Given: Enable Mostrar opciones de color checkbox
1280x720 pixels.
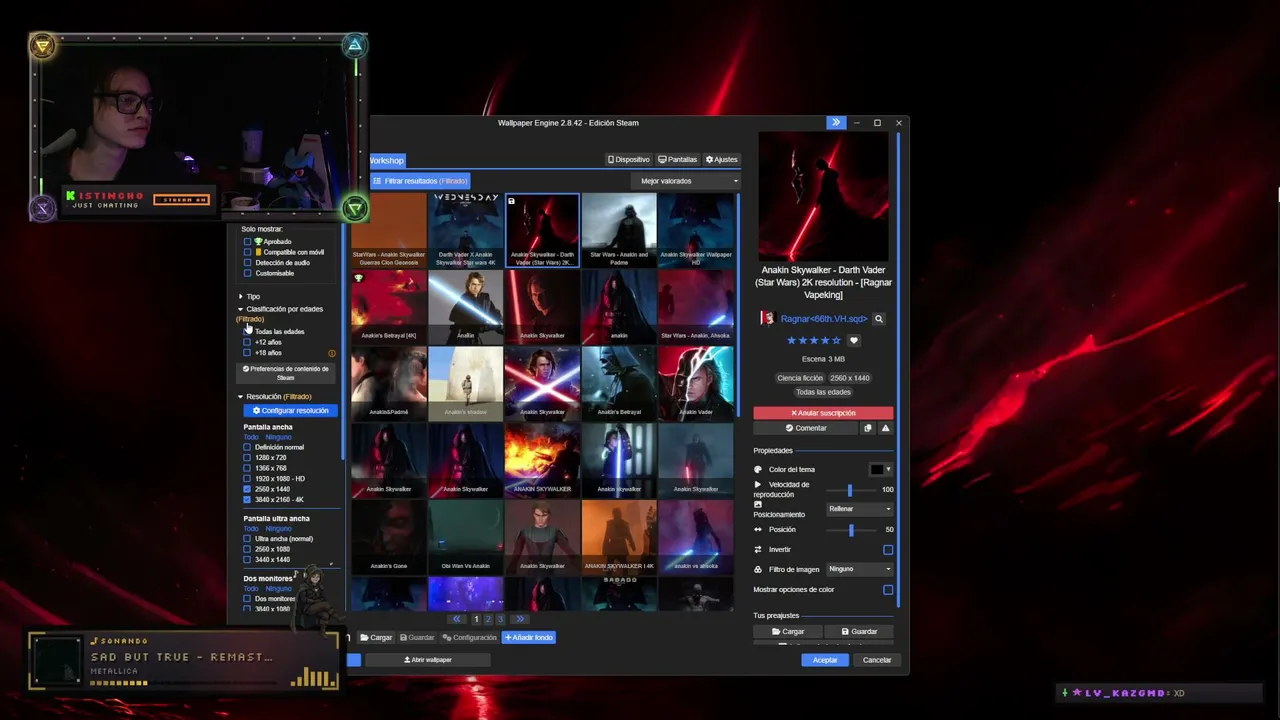Looking at the screenshot, I should pyautogui.click(x=888, y=590).
